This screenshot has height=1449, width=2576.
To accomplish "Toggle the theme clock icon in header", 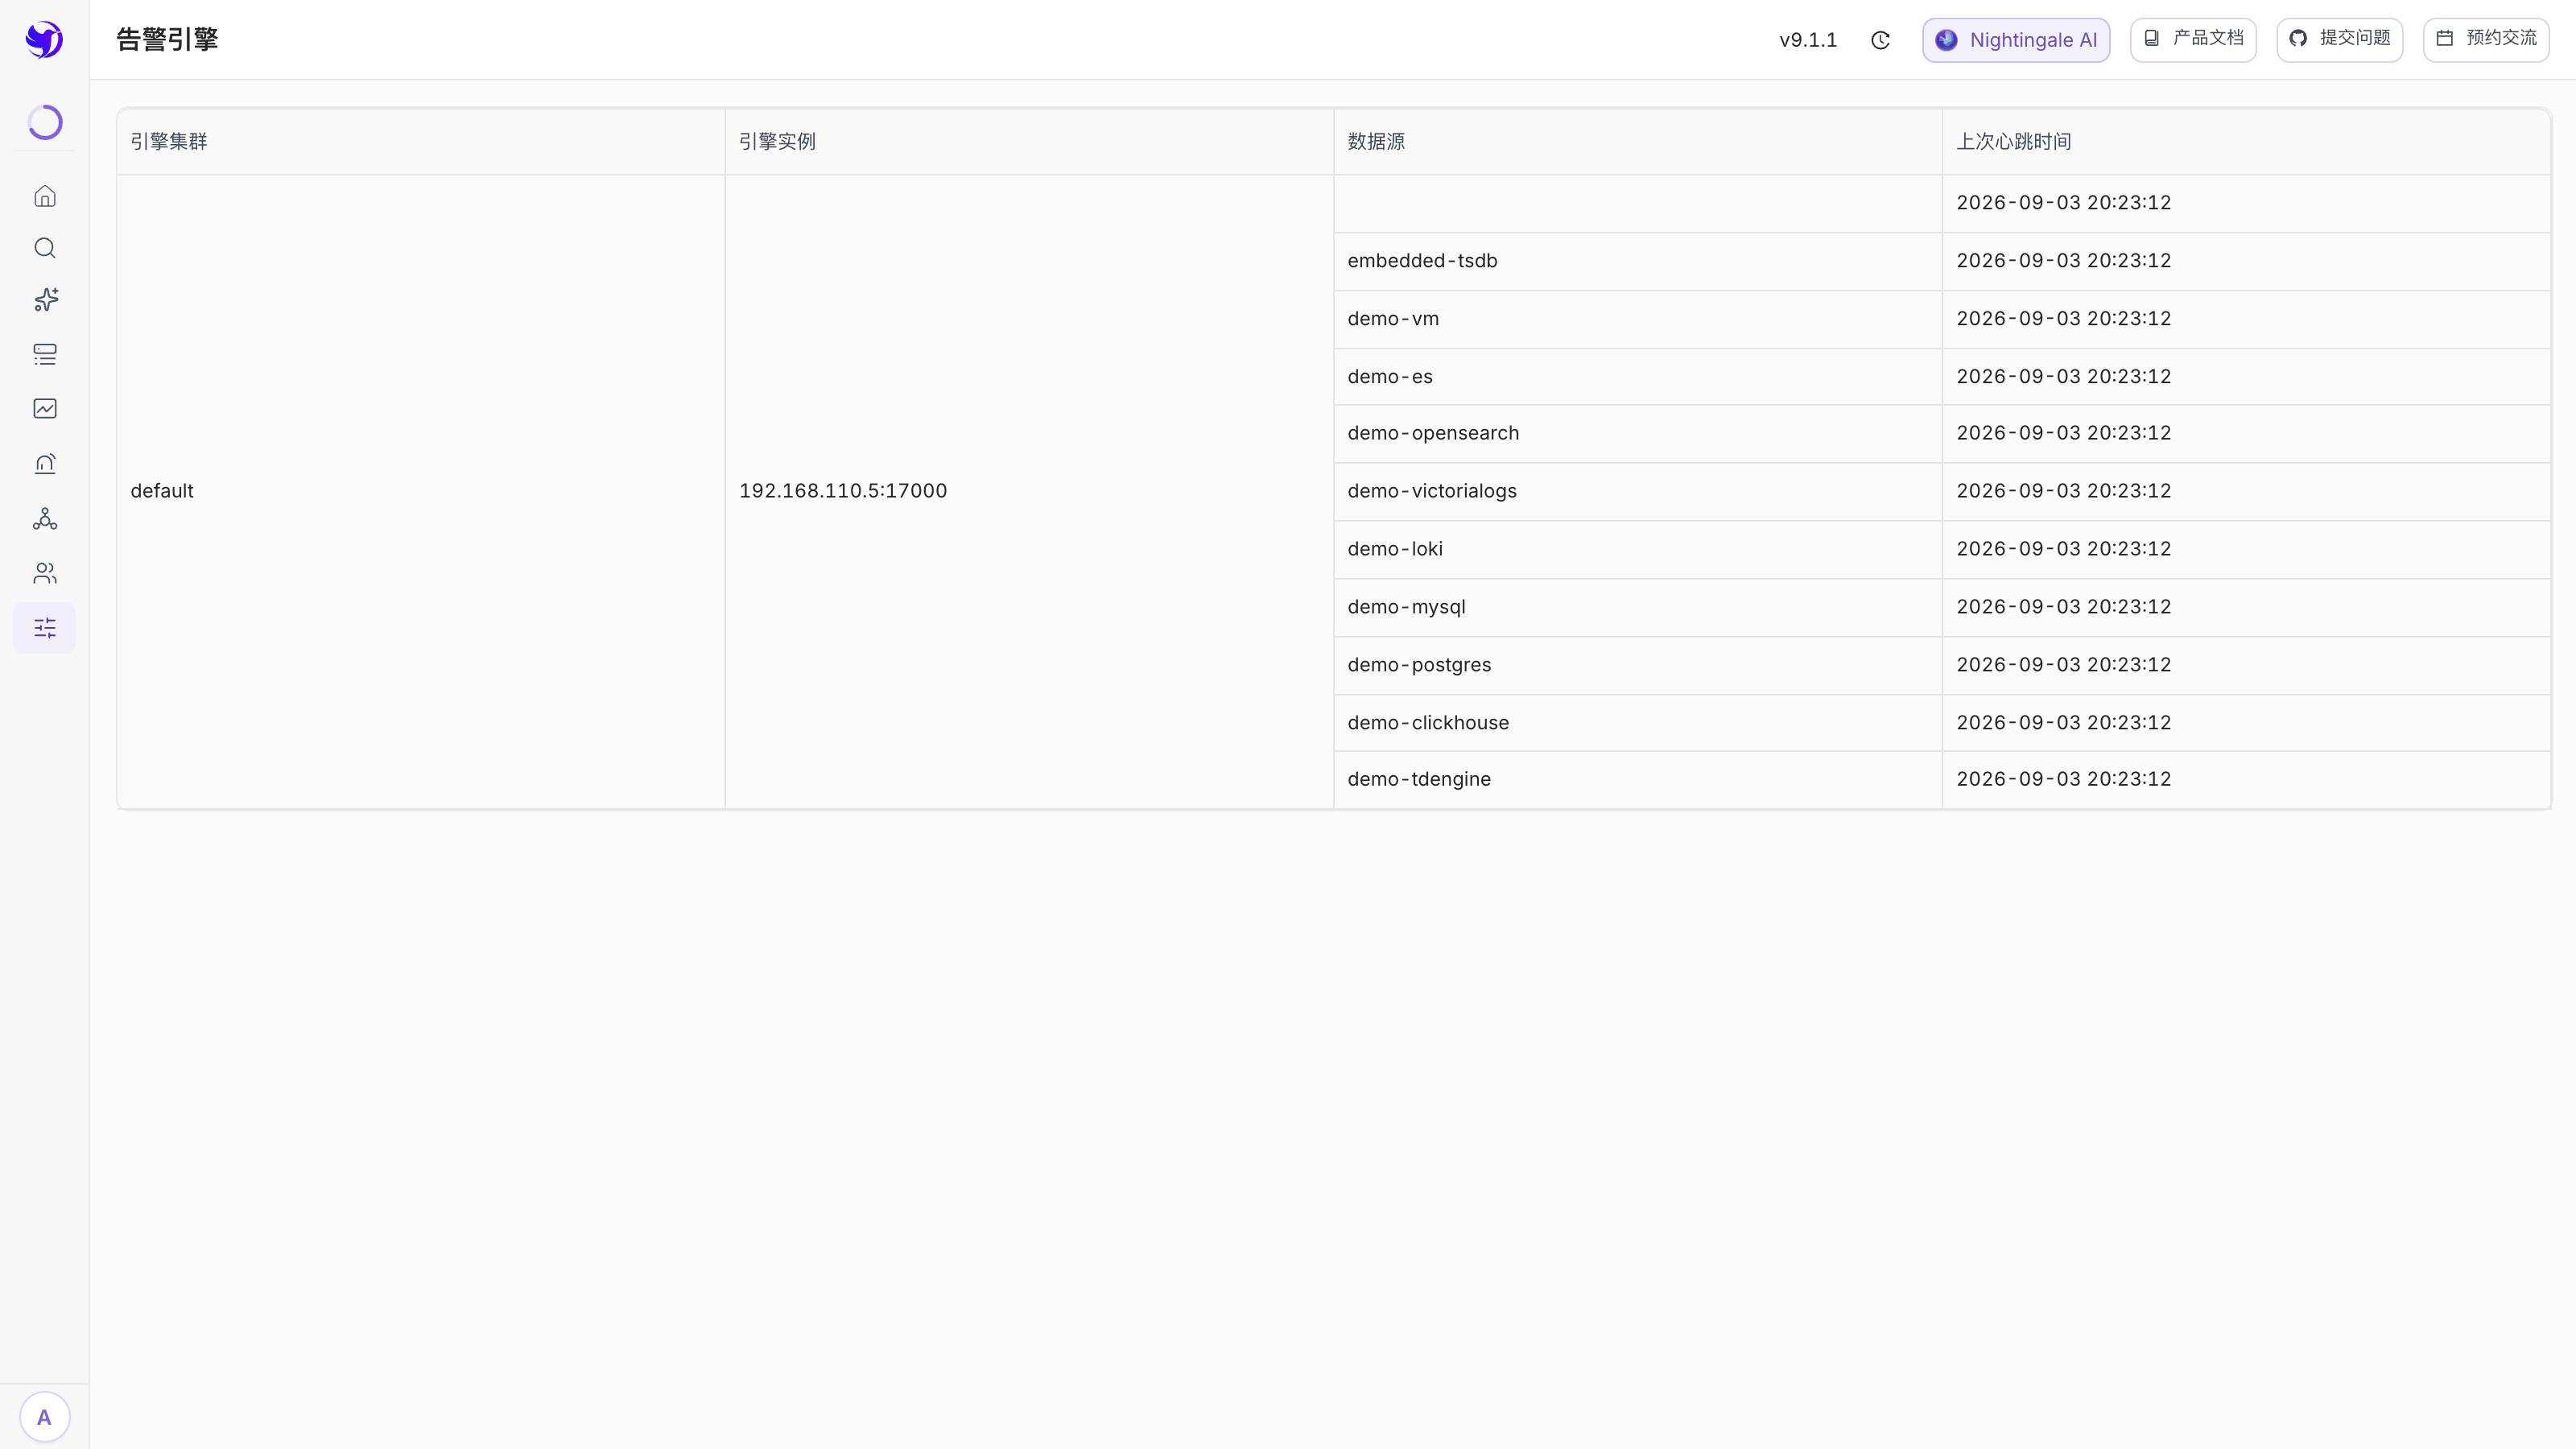I will tap(1880, 40).
